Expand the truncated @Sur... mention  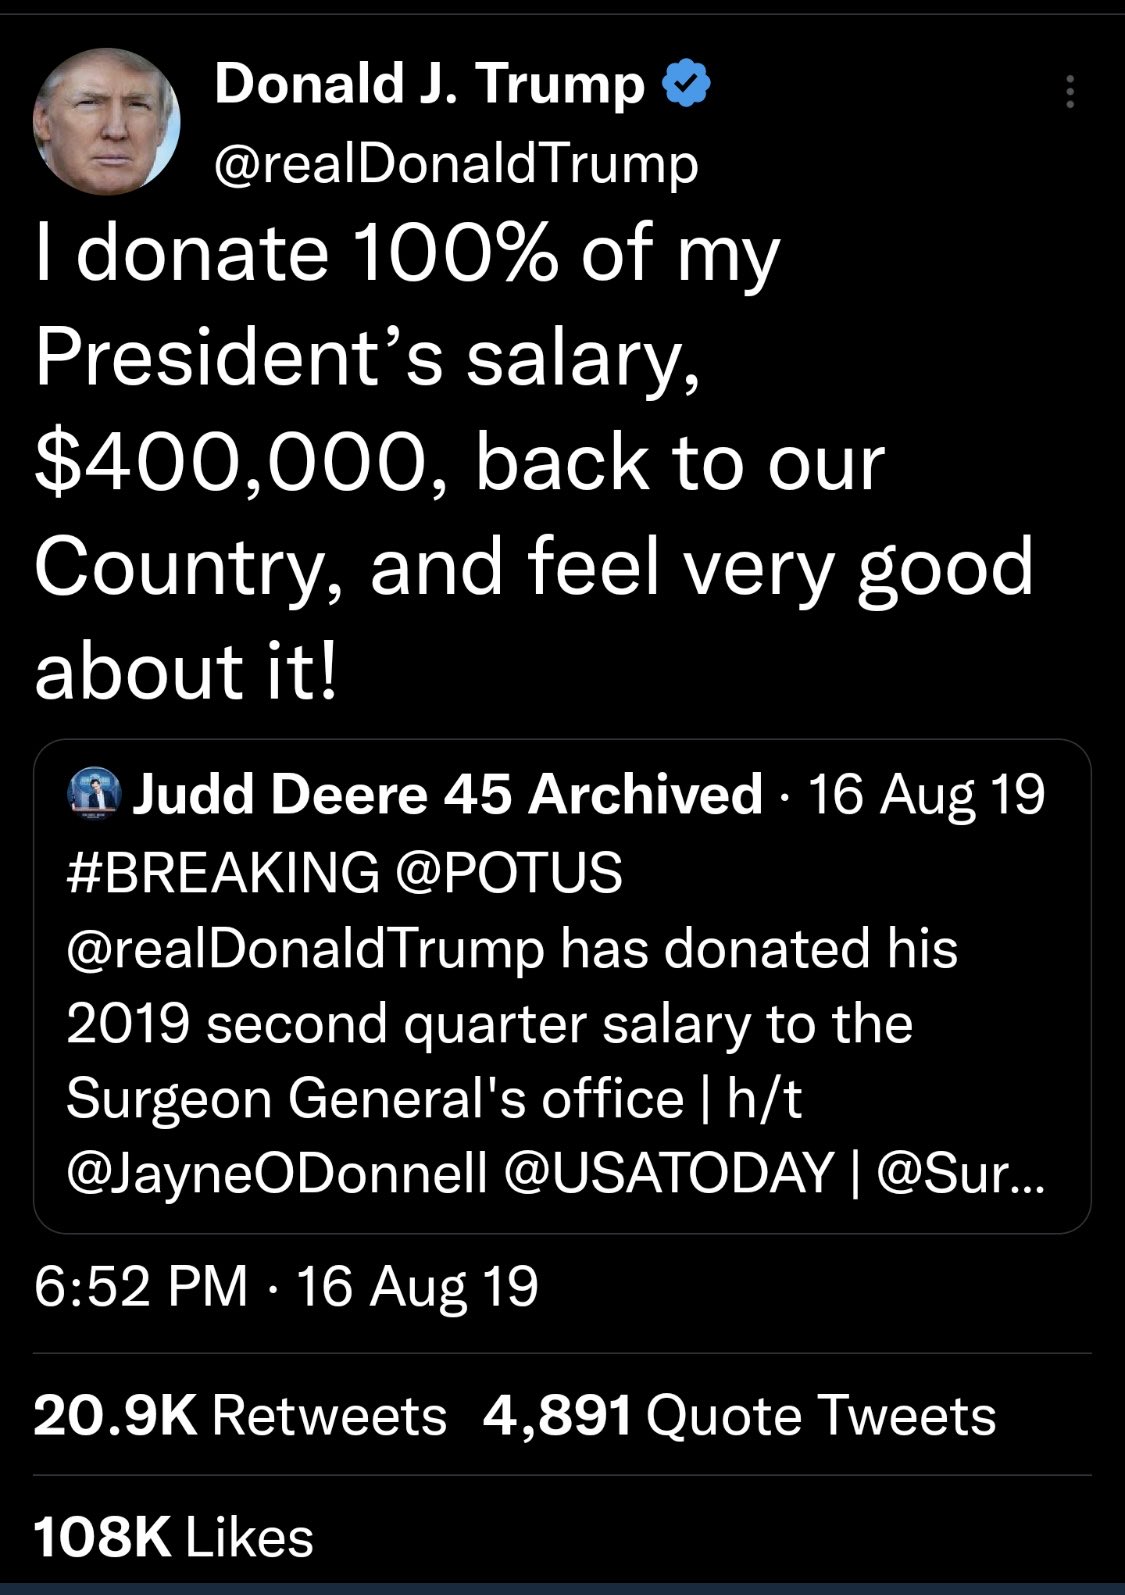click(961, 1173)
